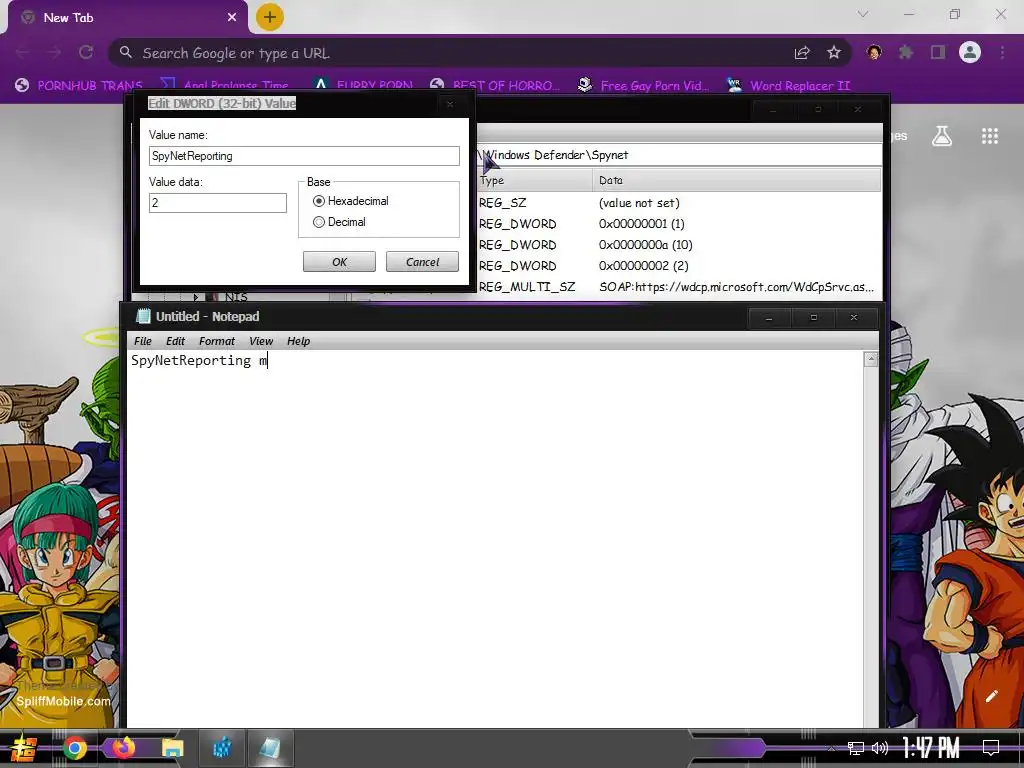This screenshot has height=768, width=1024.
Task: Open the Chrome tab search chevron
Action: point(863,14)
